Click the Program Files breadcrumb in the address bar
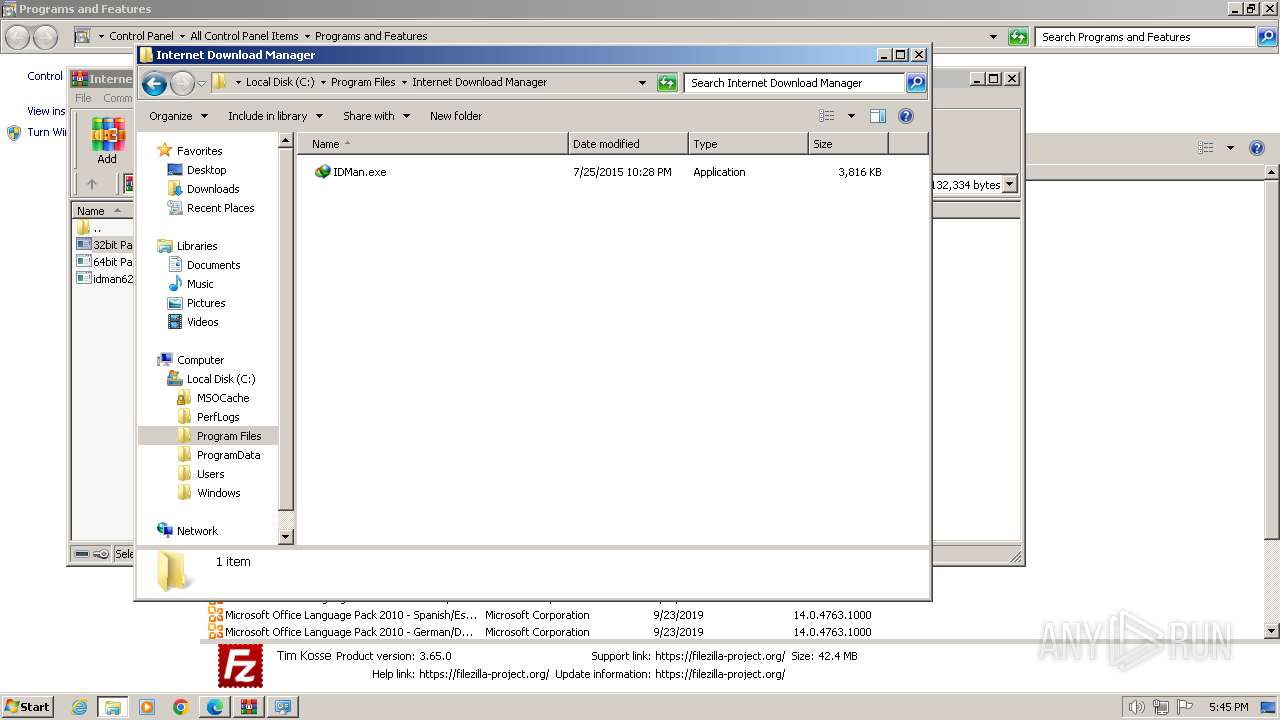 (x=363, y=82)
